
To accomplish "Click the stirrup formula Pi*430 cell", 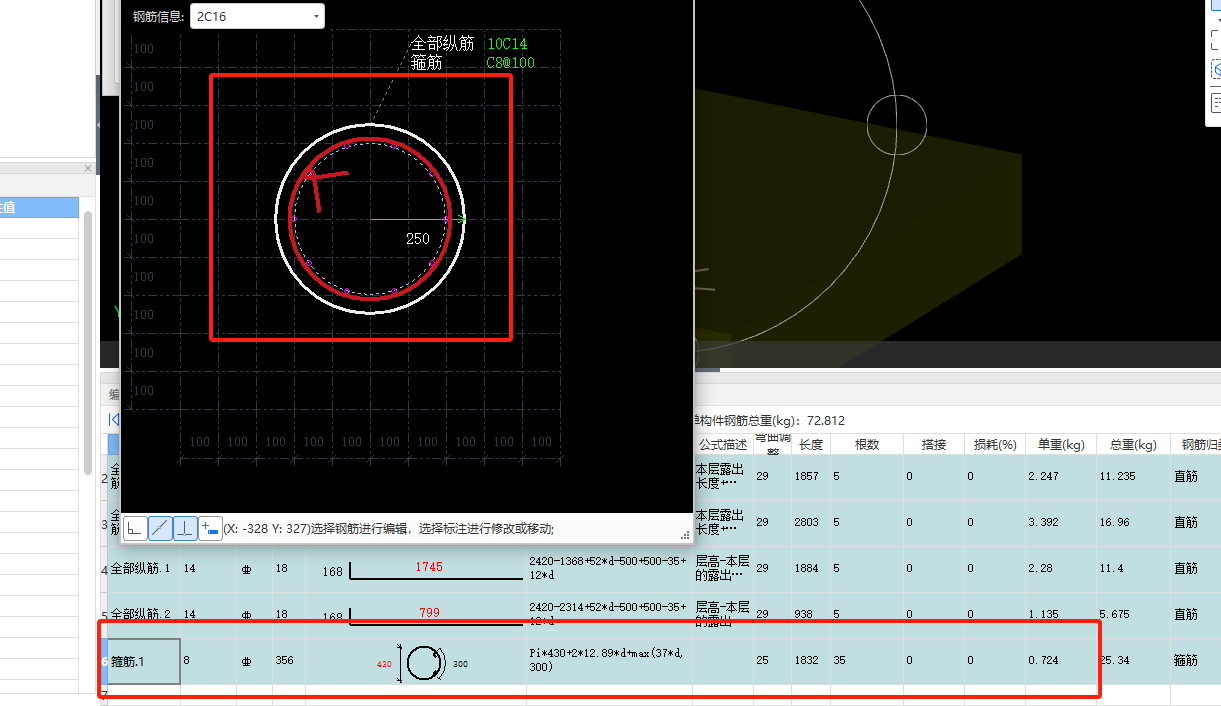I will point(609,661).
